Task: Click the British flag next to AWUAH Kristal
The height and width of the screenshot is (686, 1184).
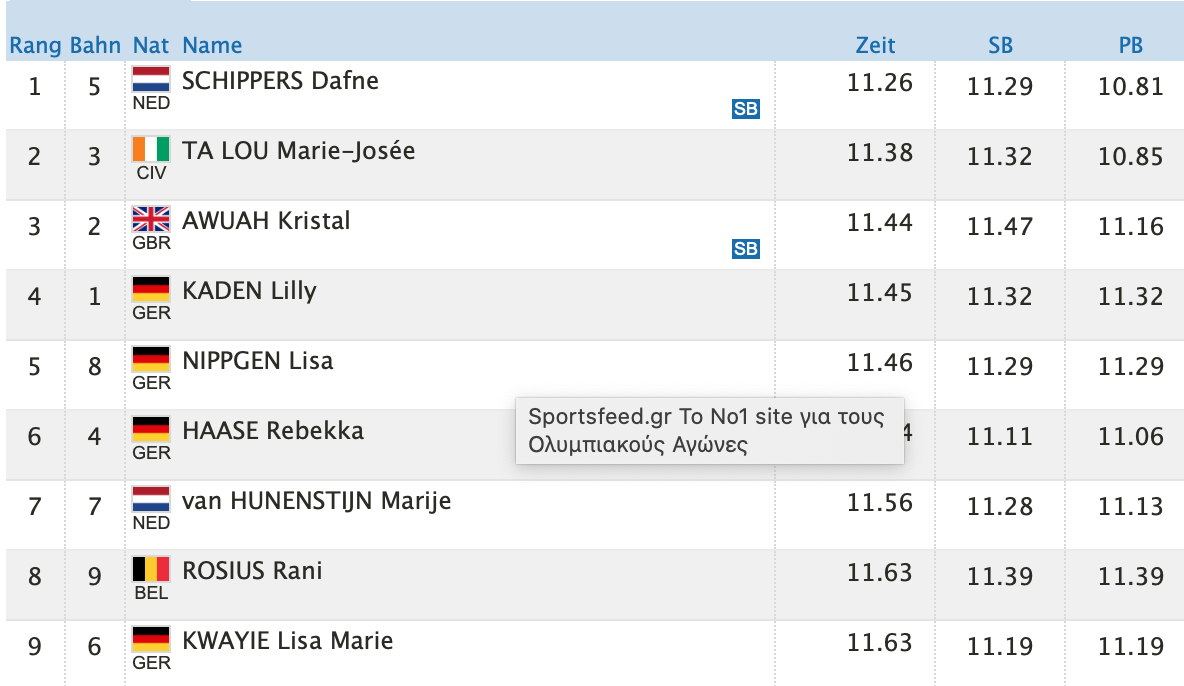Action: tap(151, 219)
